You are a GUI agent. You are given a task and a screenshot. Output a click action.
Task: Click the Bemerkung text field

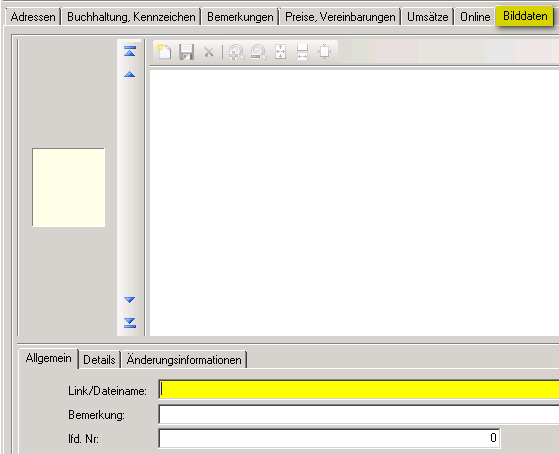point(359,414)
